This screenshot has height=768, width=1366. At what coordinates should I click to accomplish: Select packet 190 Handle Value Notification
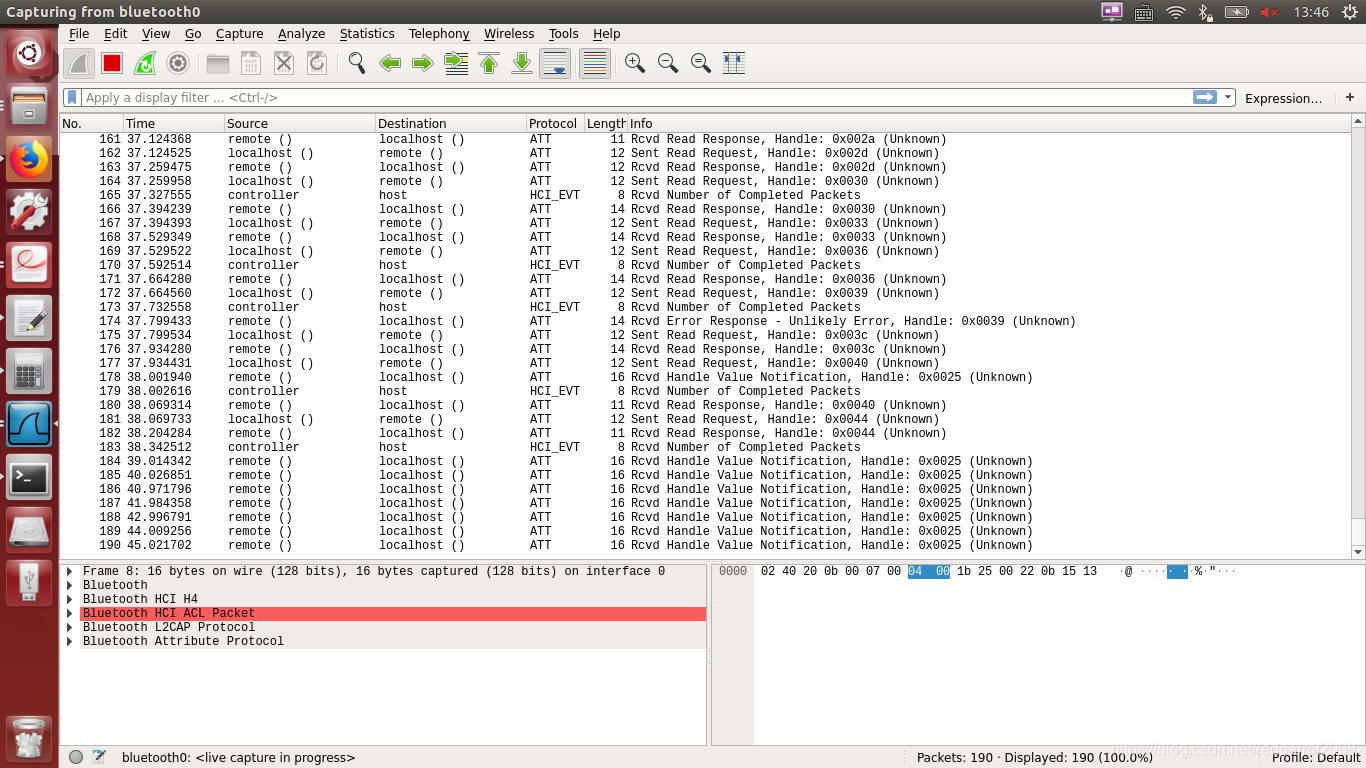[x=705, y=545]
